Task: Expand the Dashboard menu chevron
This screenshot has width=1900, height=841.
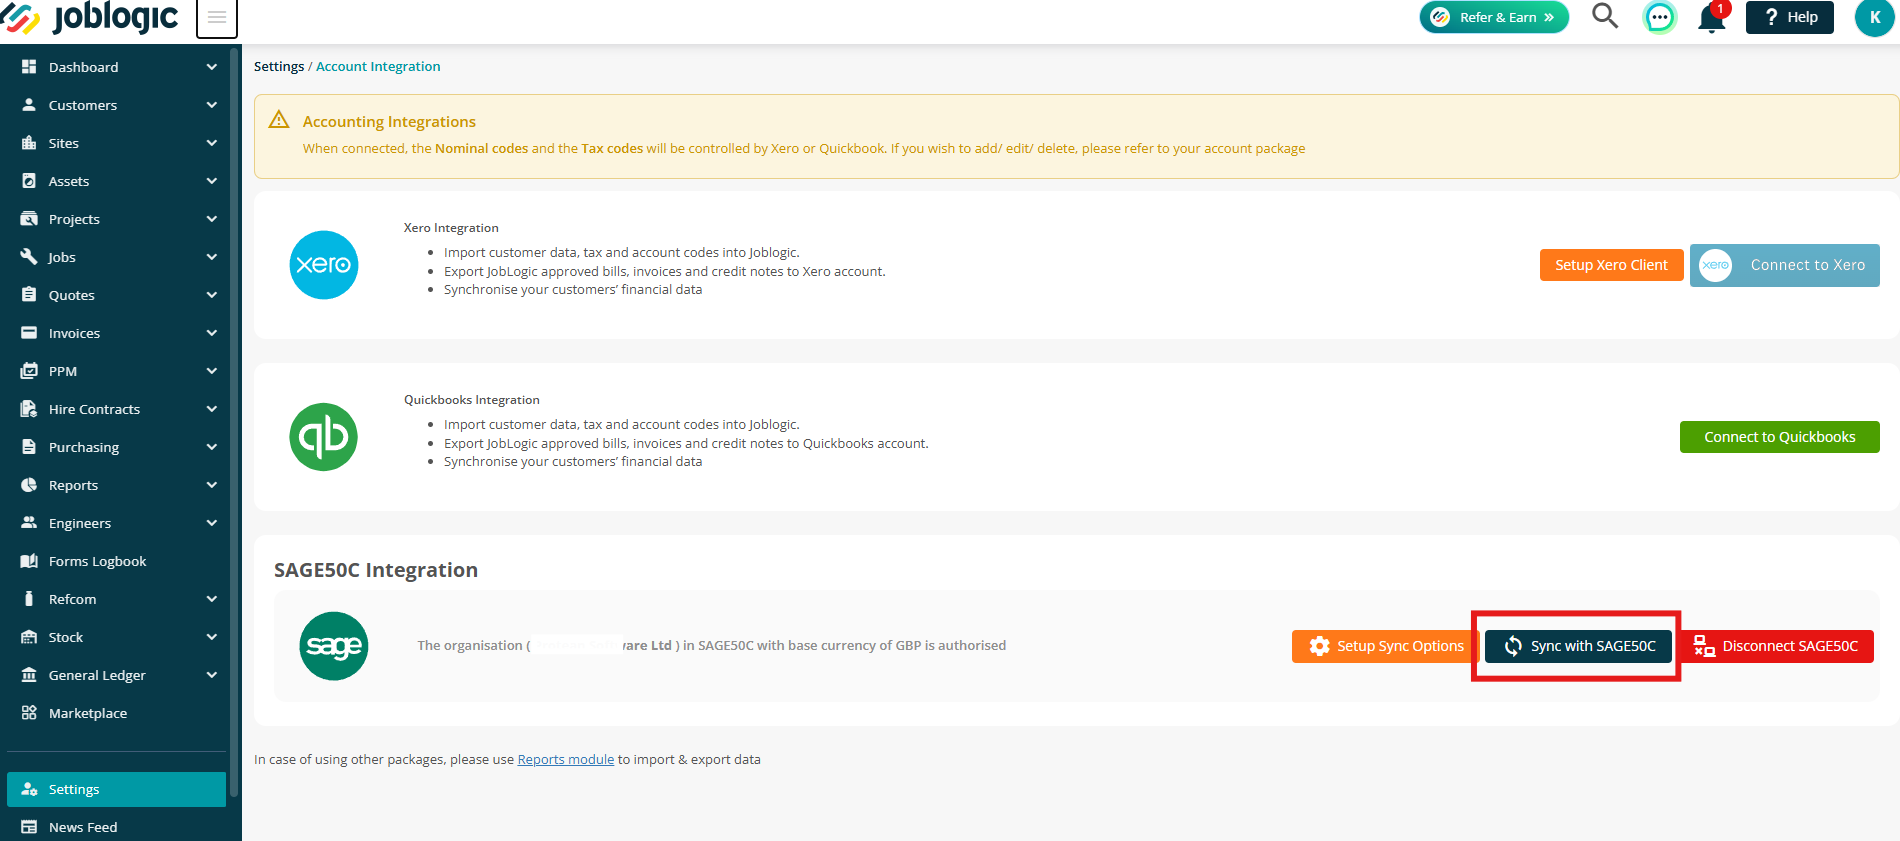Action: coord(212,67)
